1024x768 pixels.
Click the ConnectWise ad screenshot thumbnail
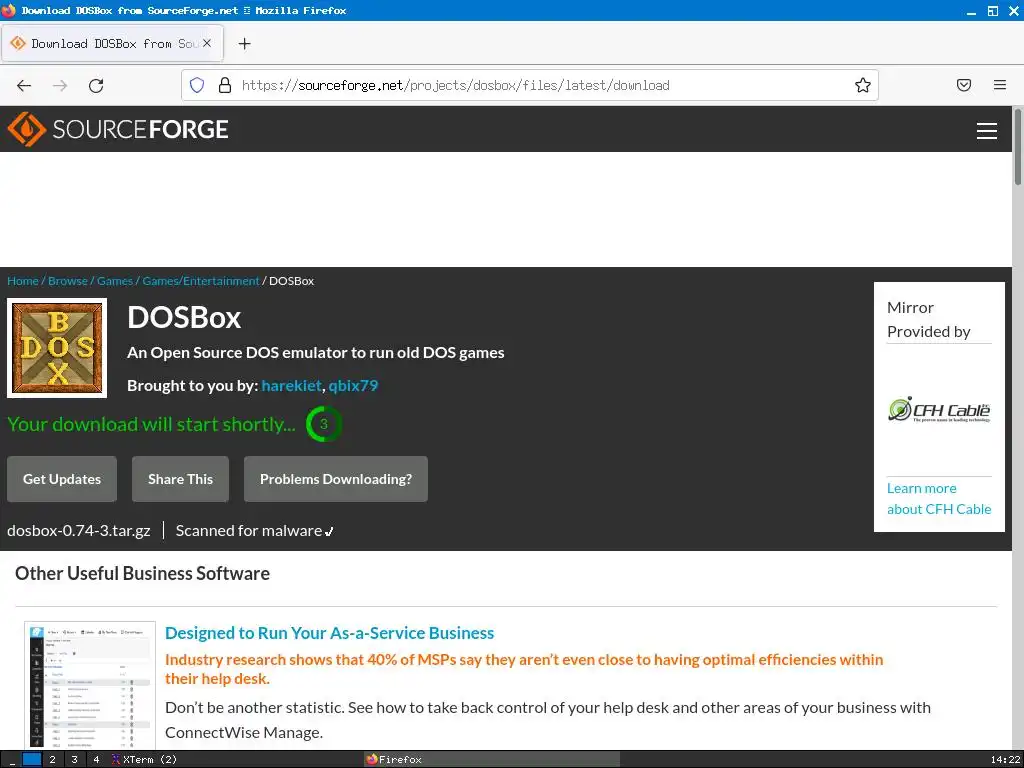(90, 685)
